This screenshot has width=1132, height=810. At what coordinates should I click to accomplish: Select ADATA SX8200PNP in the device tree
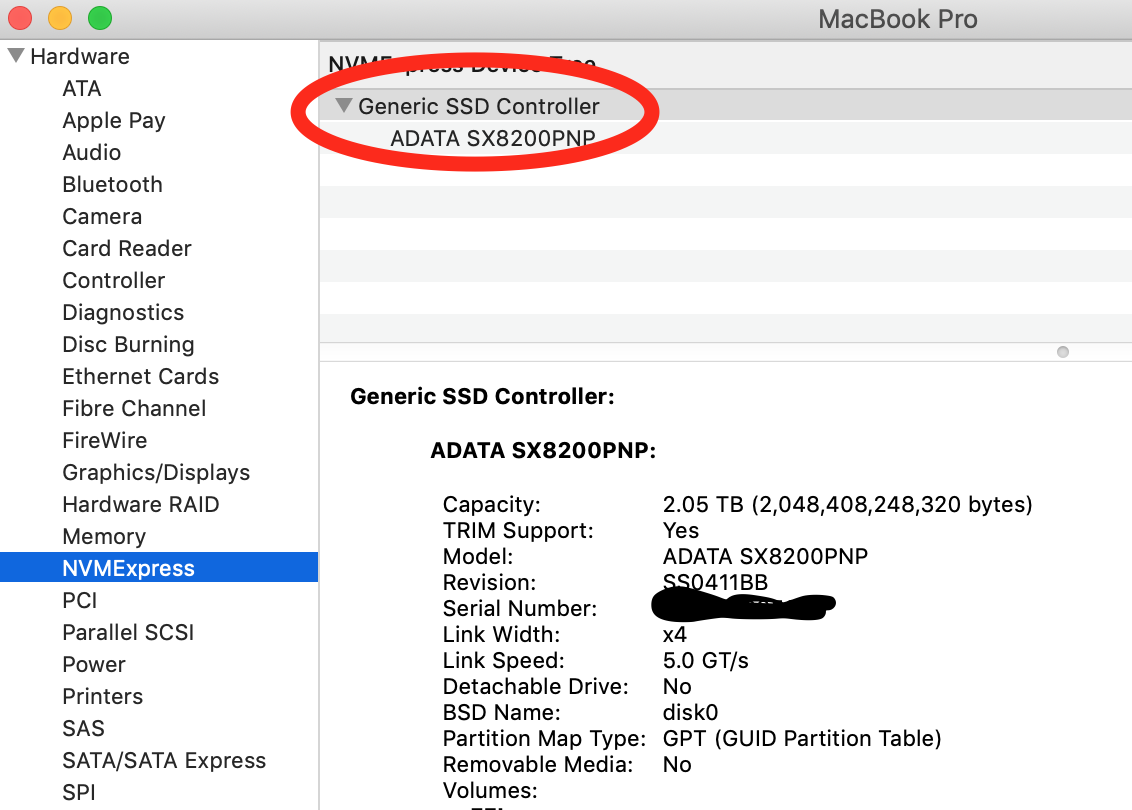point(493,138)
